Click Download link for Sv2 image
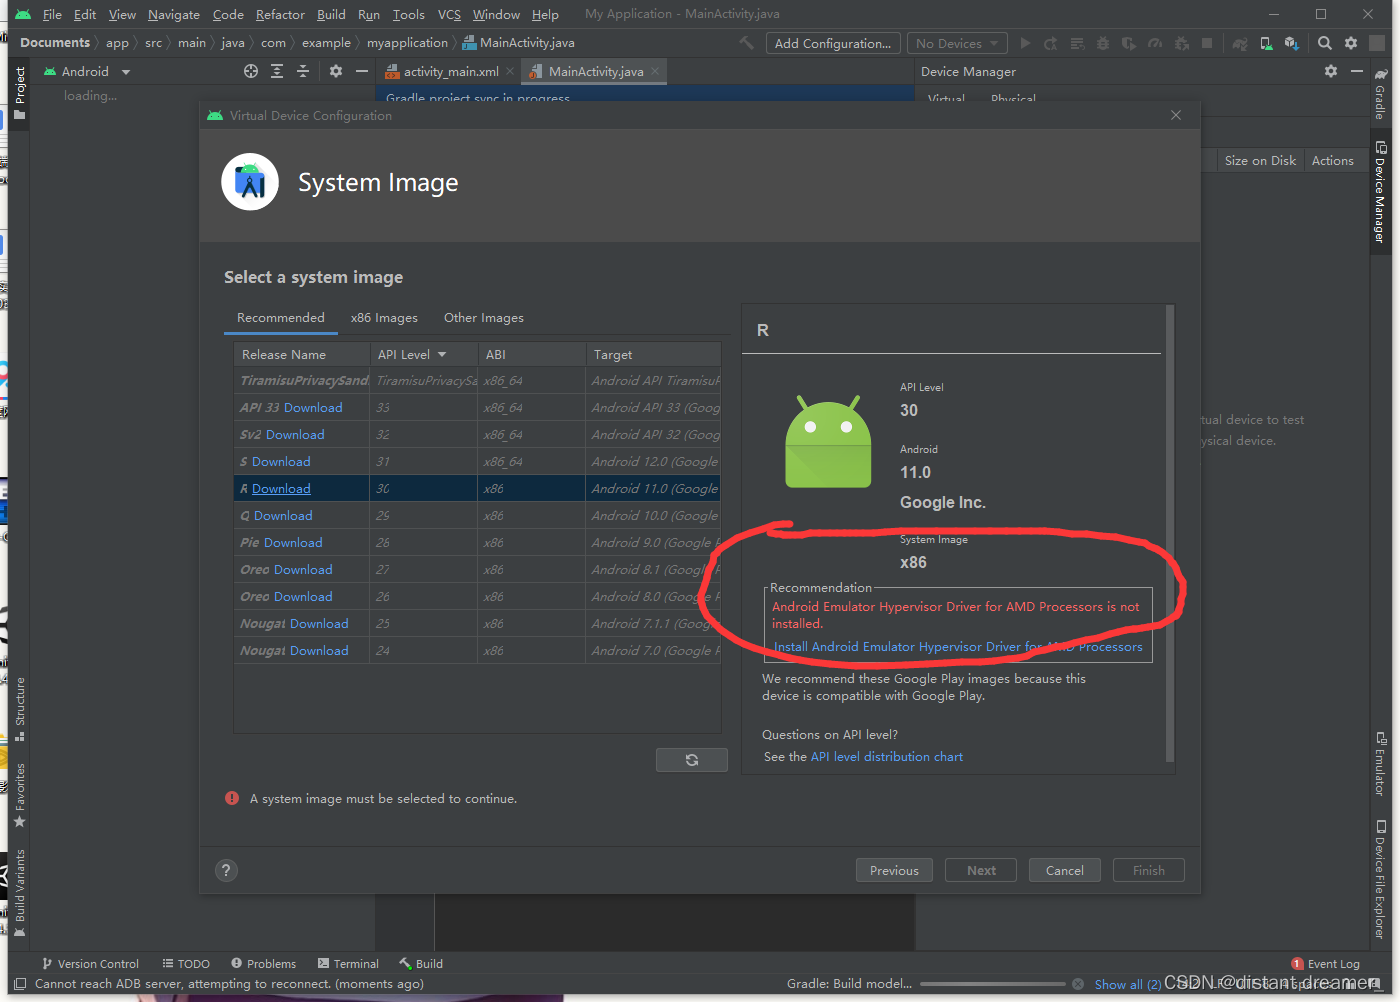 pyautogui.click(x=295, y=435)
